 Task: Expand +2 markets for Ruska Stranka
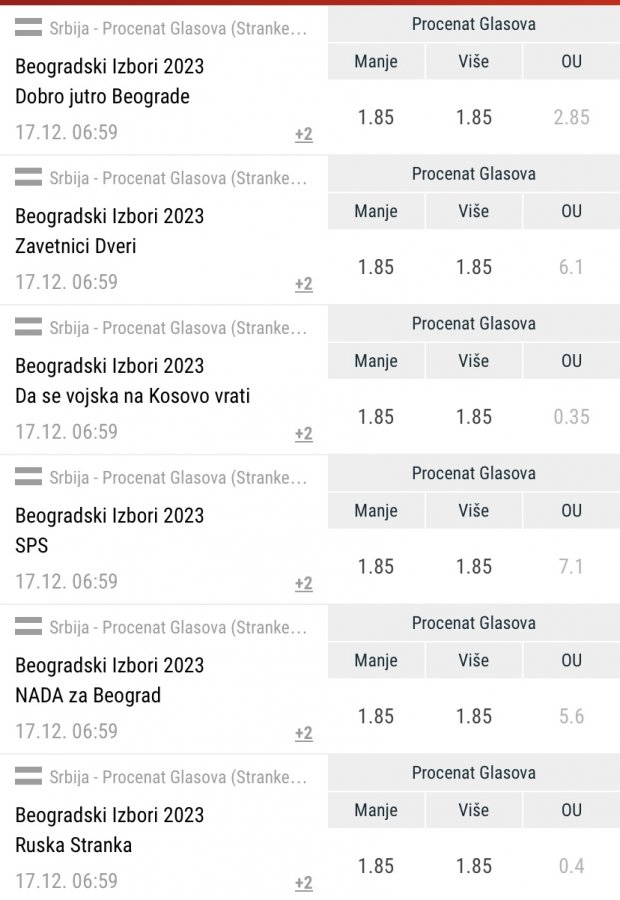tap(304, 883)
